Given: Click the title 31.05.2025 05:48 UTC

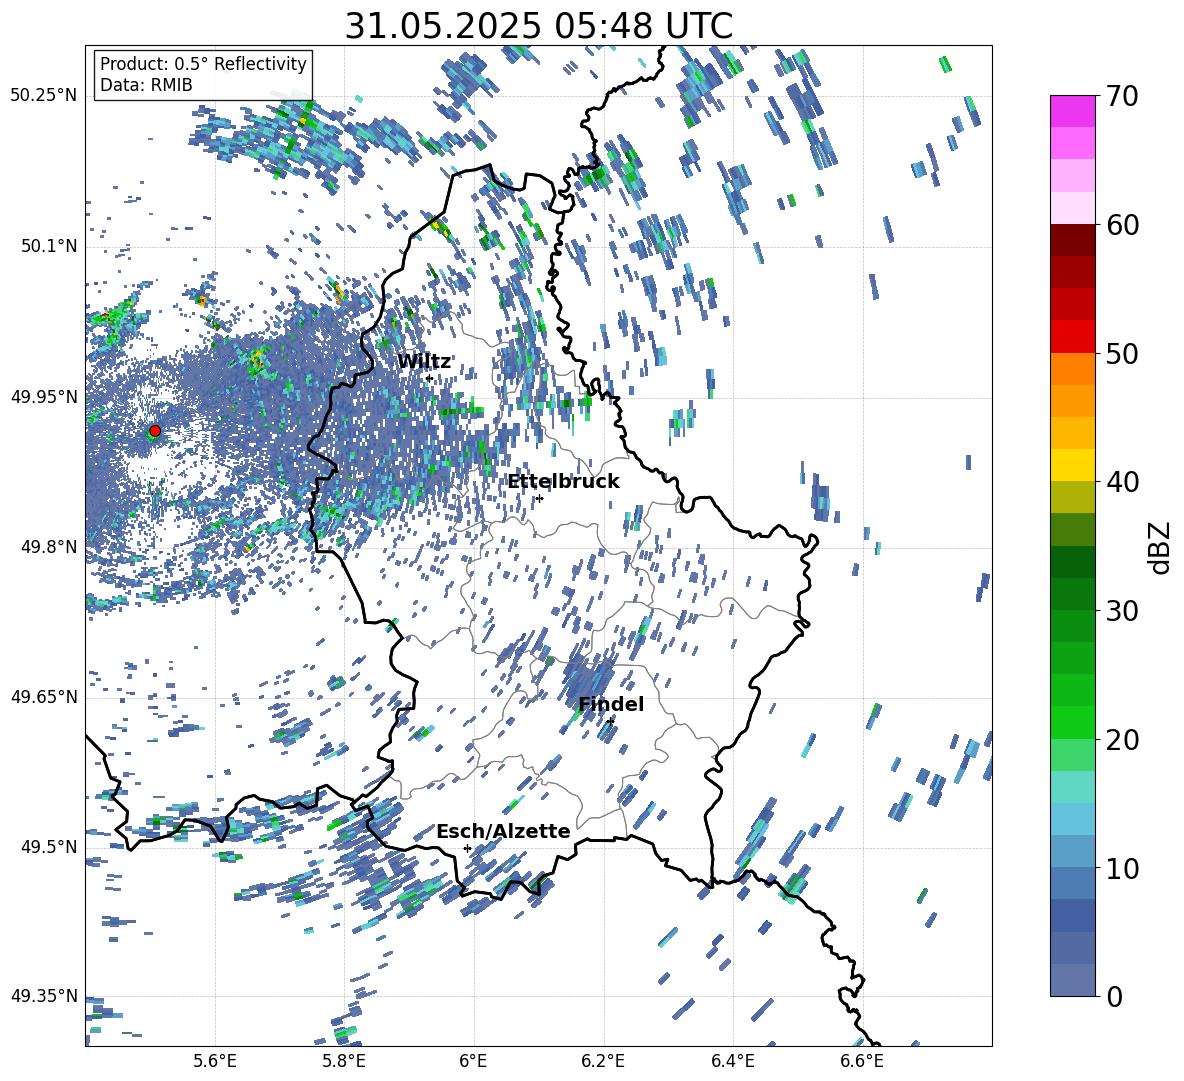Looking at the screenshot, I should (538, 26).
